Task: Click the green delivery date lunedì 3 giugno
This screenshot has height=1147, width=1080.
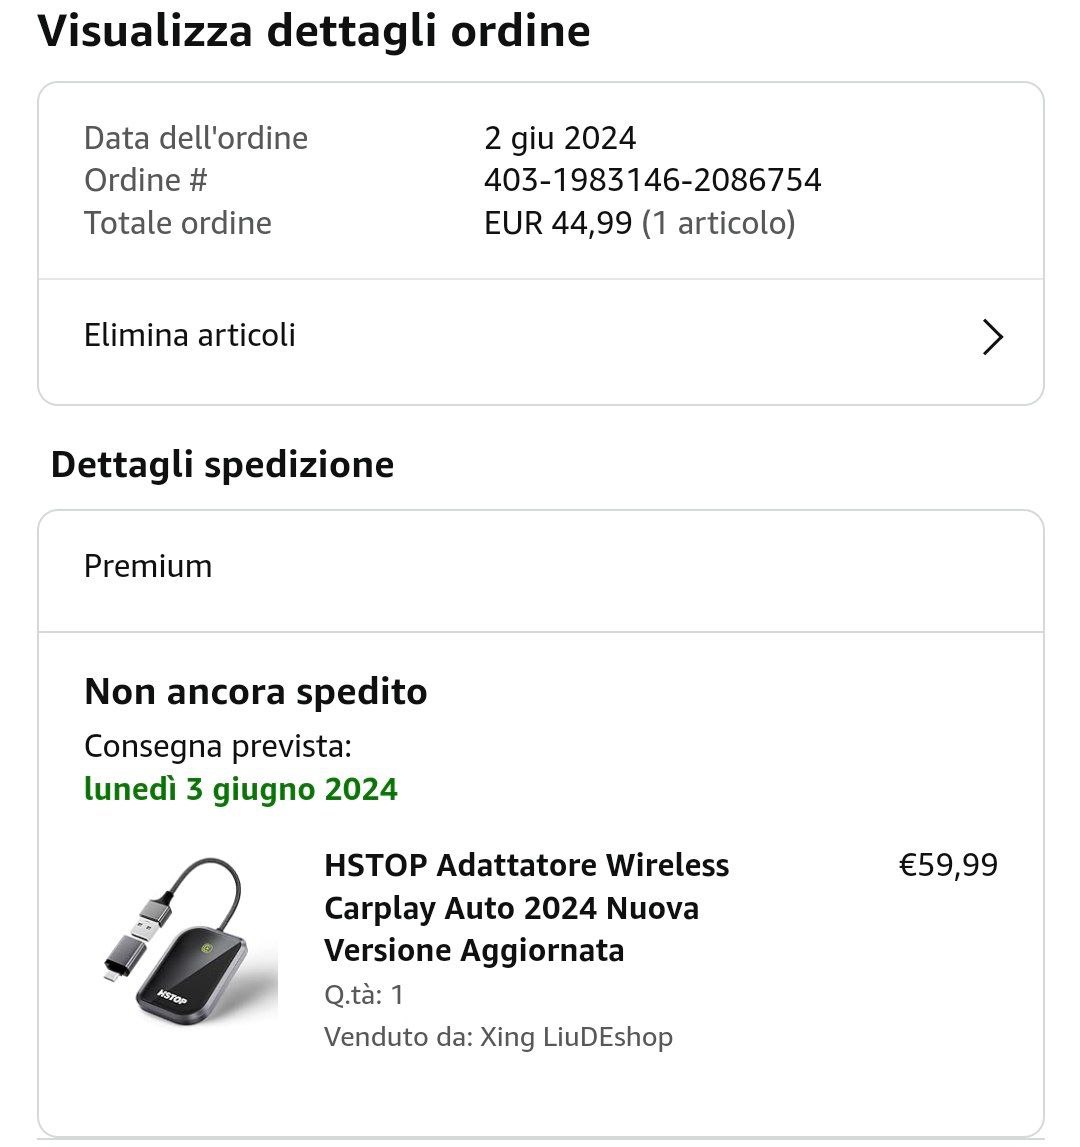Action: point(241,789)
